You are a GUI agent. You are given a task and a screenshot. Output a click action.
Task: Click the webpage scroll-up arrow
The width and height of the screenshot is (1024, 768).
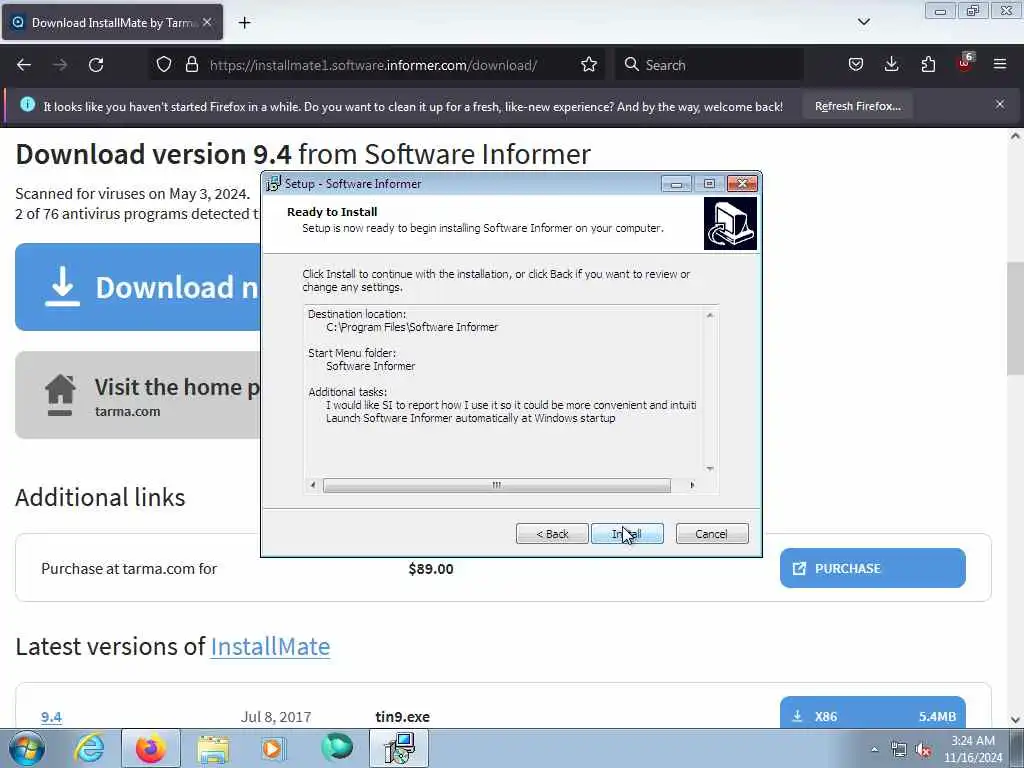click(1015, 136)
